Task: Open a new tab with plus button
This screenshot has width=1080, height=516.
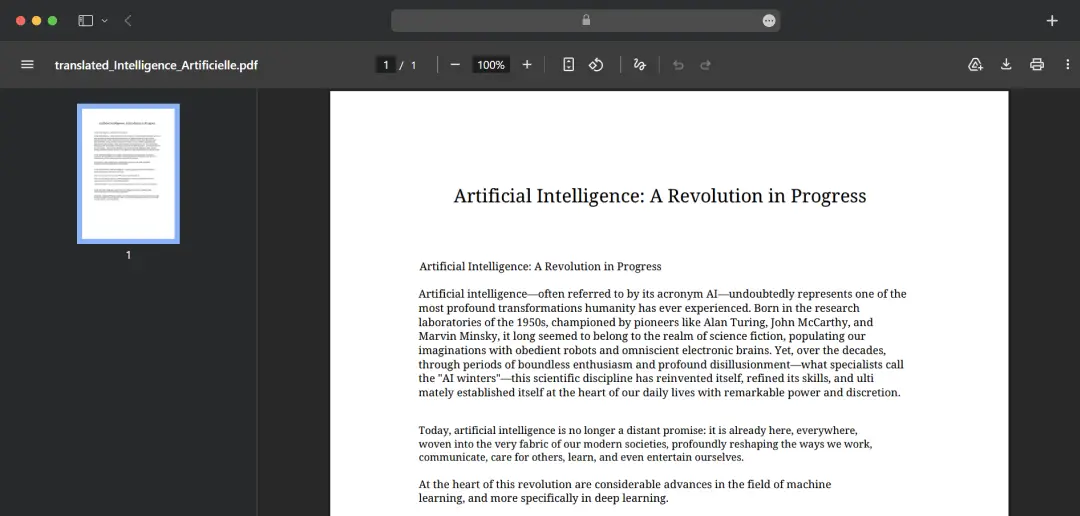Action: tap(1052, 21)
